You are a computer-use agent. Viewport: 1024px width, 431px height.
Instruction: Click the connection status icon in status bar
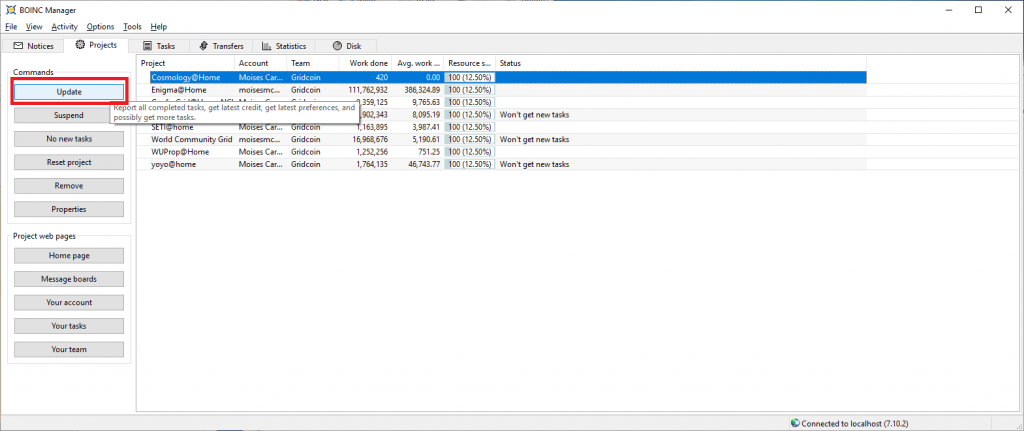[x=794, y=422]
